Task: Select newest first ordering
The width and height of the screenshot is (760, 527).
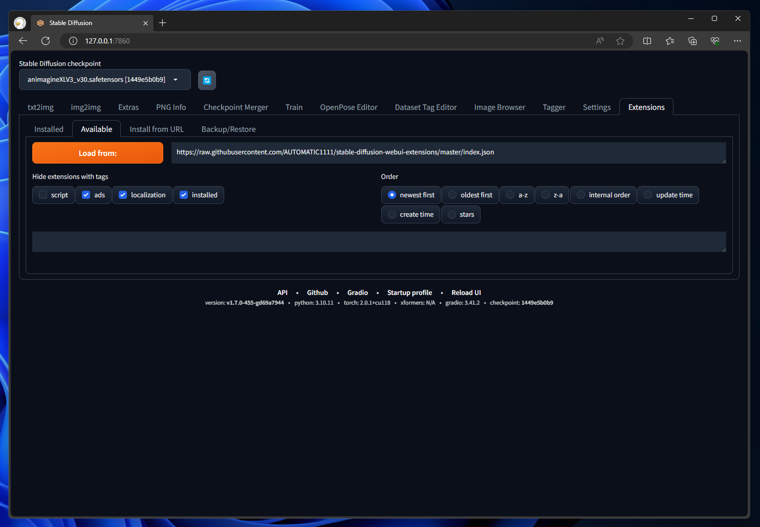Action: point(411,195)
